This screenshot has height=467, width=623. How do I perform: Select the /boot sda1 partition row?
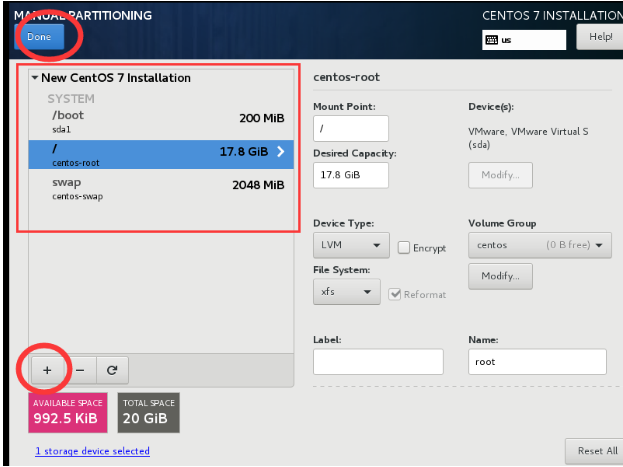tap(161, 122)
